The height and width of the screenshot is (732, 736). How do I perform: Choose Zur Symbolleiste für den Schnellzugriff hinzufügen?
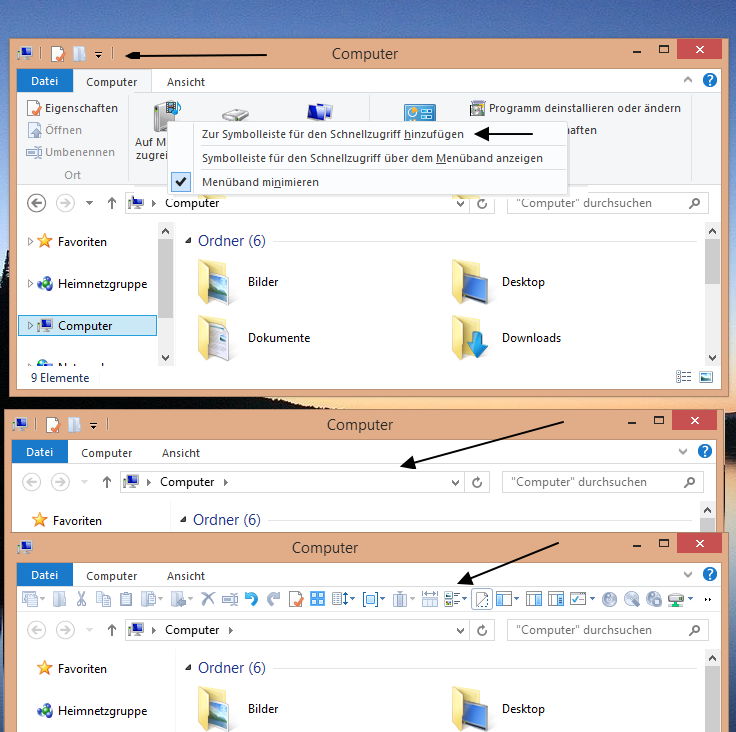[333, 134]
